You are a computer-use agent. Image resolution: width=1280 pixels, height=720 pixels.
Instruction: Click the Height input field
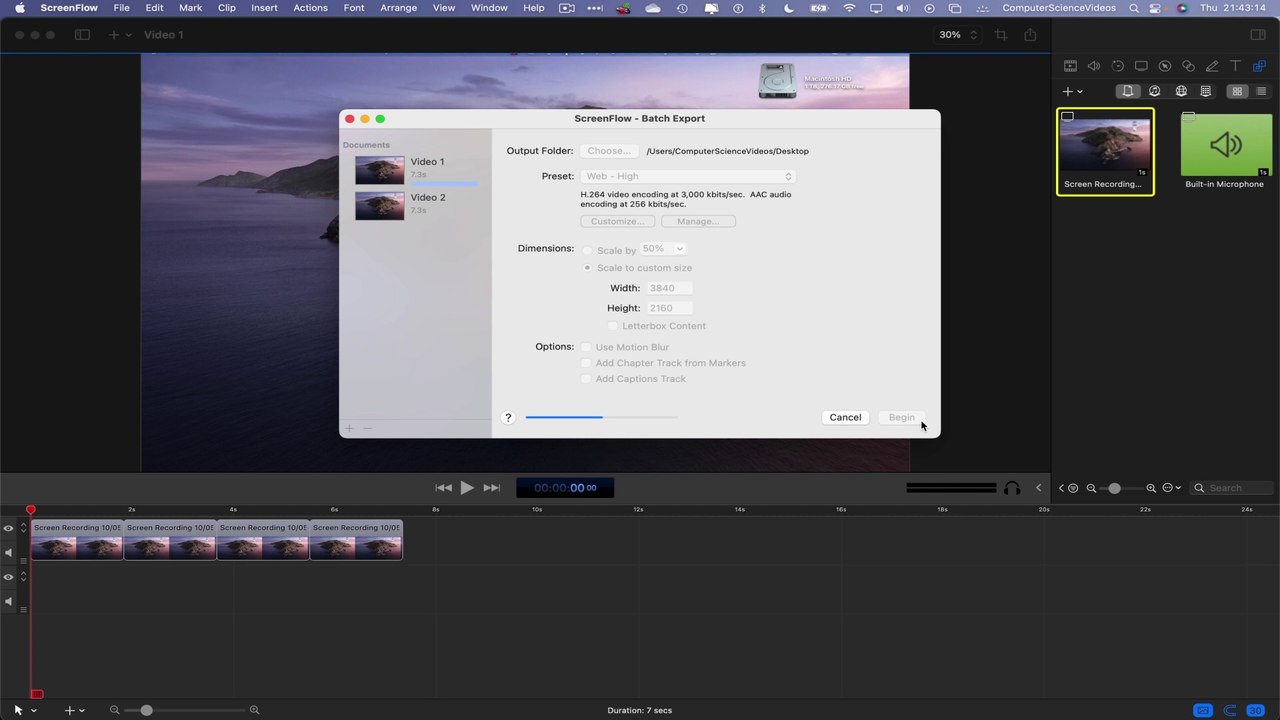click(x=669, y=308)
